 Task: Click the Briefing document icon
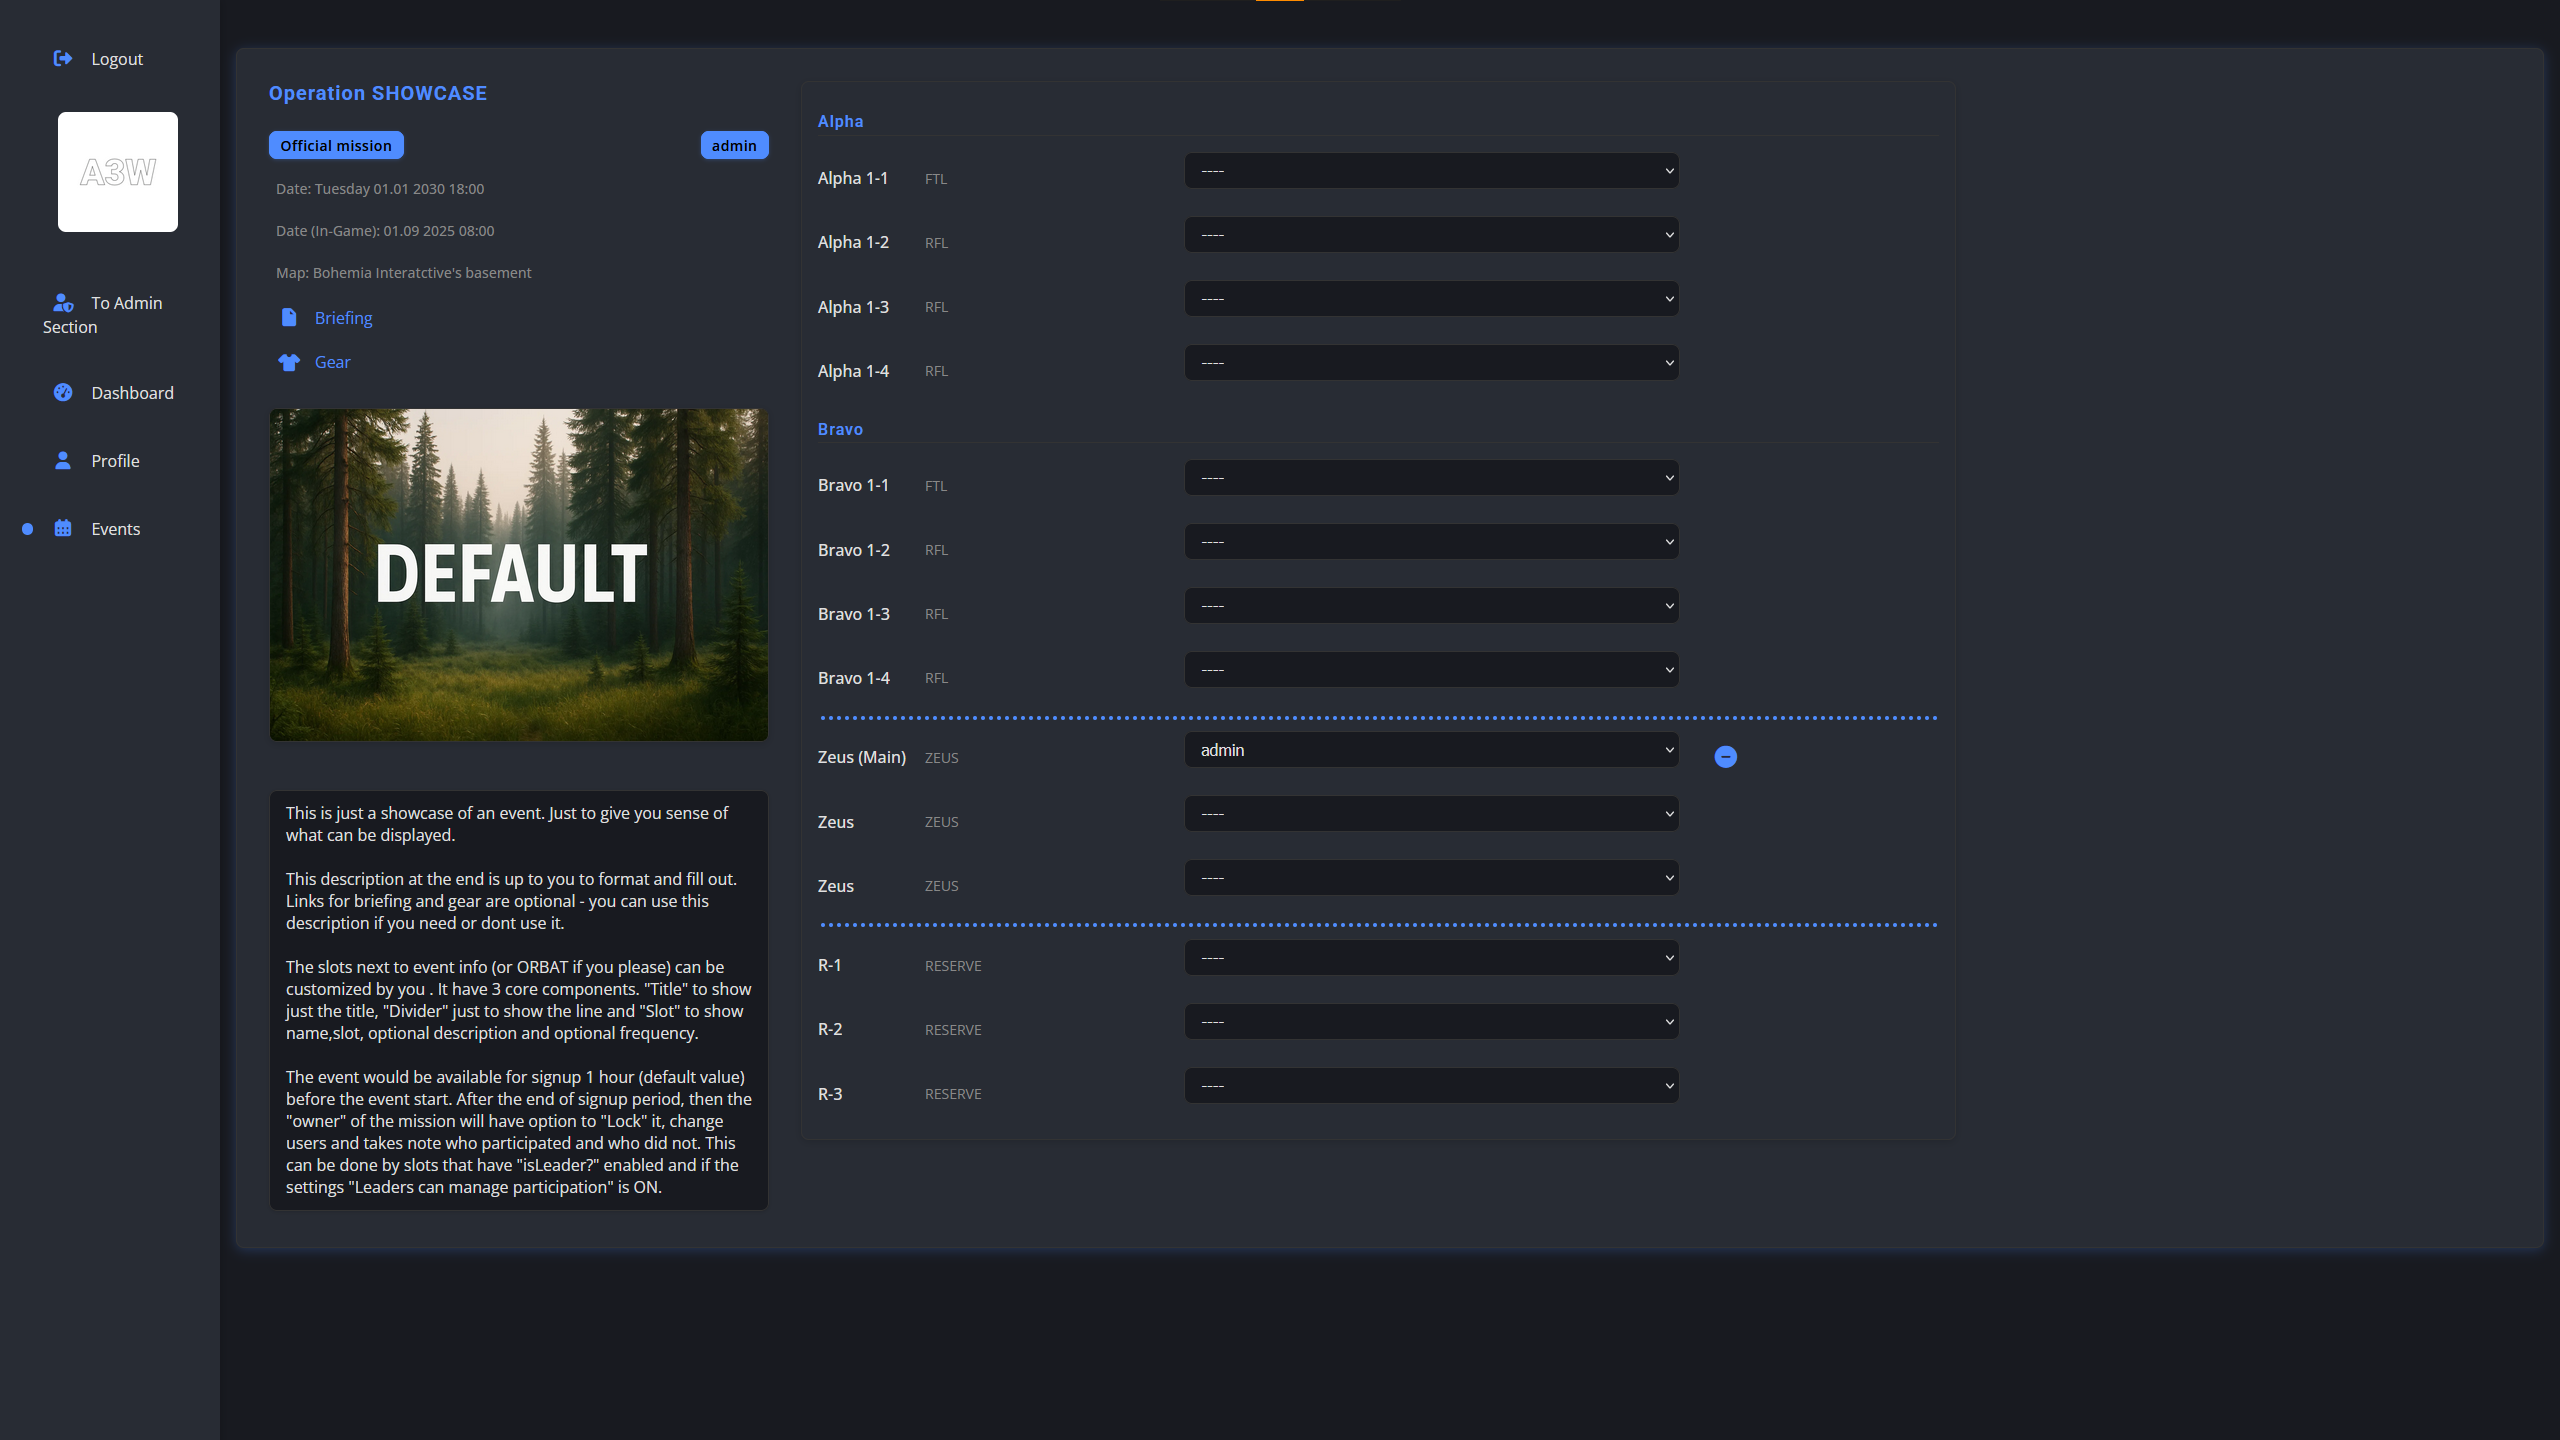289,317
